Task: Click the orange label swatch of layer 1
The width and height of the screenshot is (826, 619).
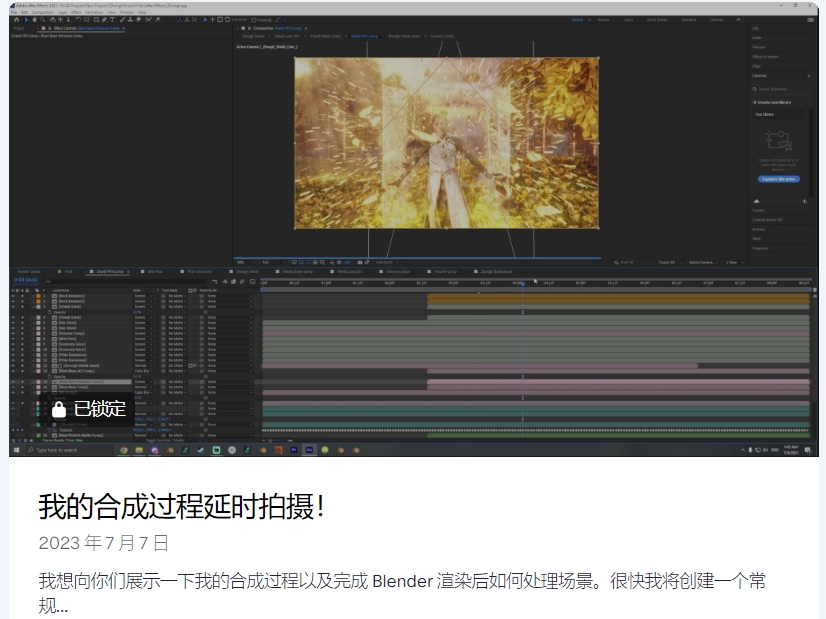Action: [x=38, y=296]
